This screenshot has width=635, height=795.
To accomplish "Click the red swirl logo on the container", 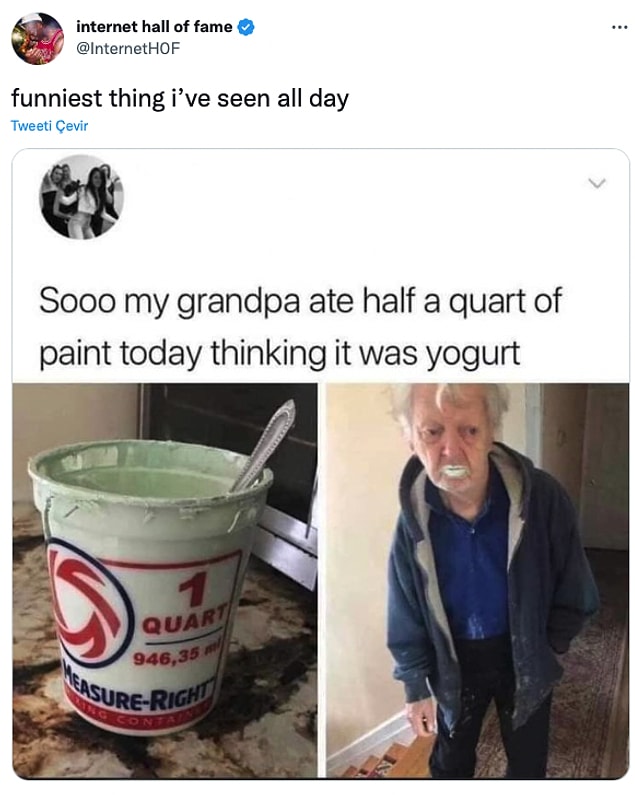I will tap(90, 602).
